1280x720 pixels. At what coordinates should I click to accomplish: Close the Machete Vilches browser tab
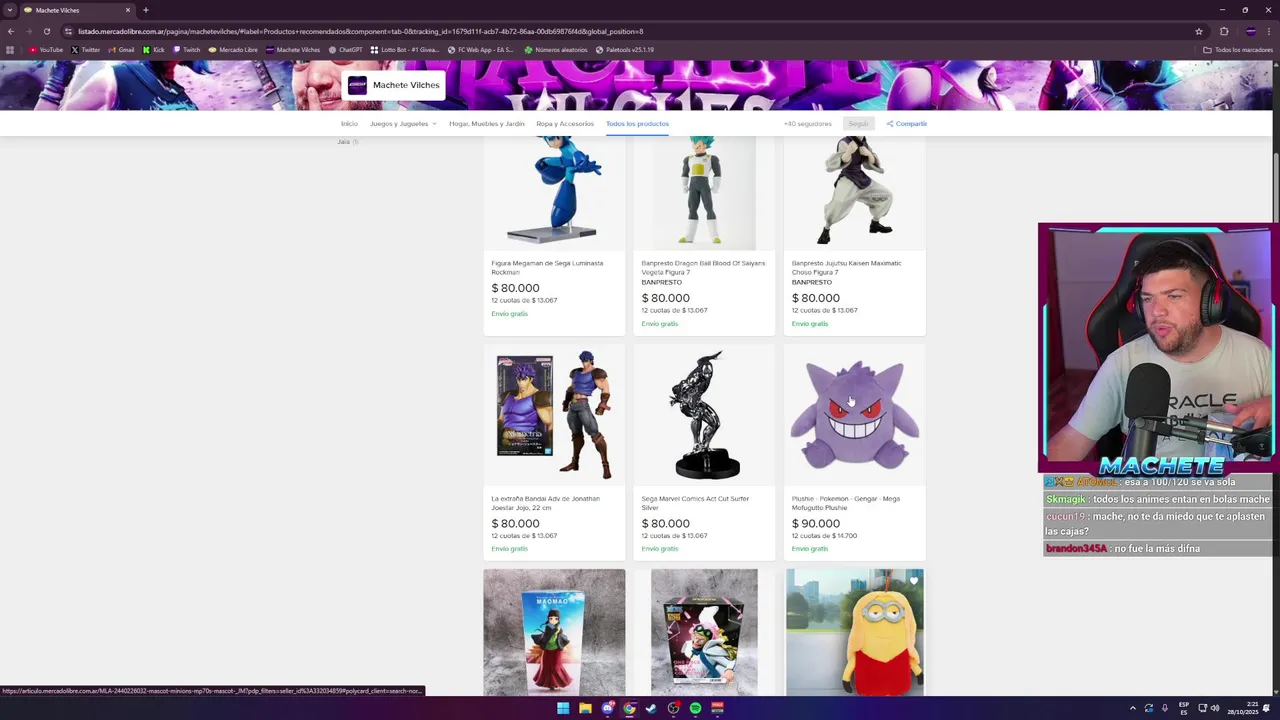tap(128, 10)
